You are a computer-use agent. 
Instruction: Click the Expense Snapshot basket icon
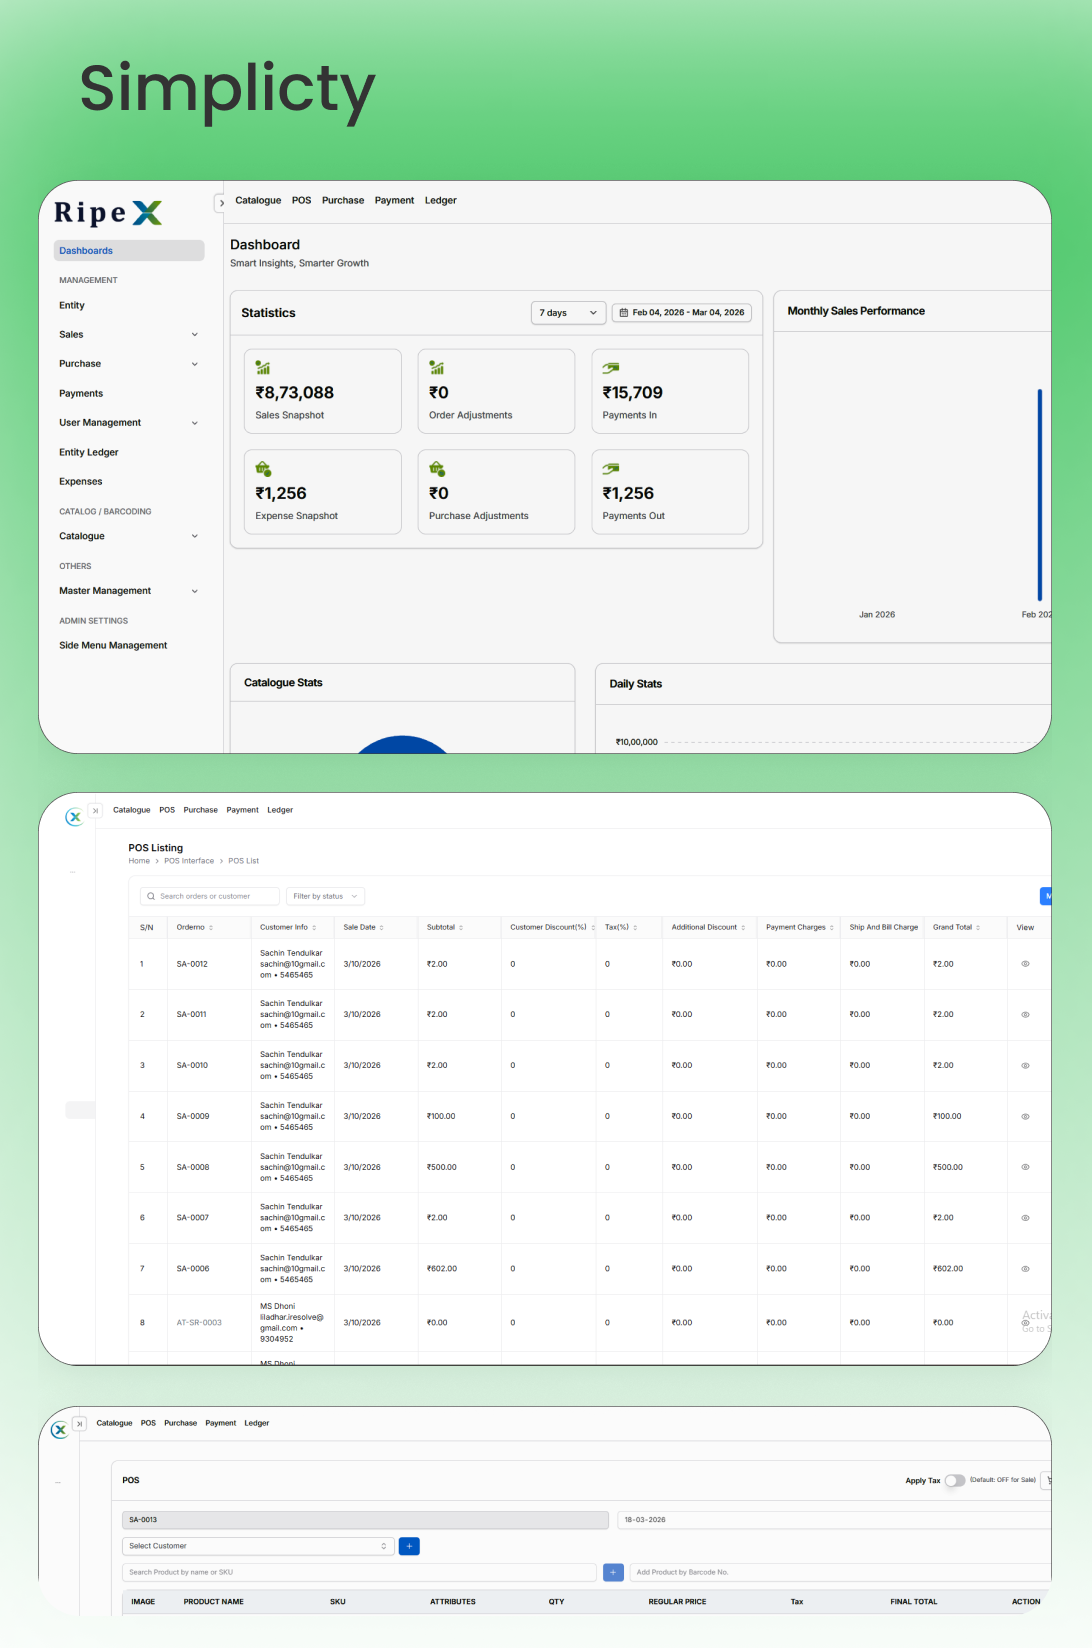tap(263, 469)
